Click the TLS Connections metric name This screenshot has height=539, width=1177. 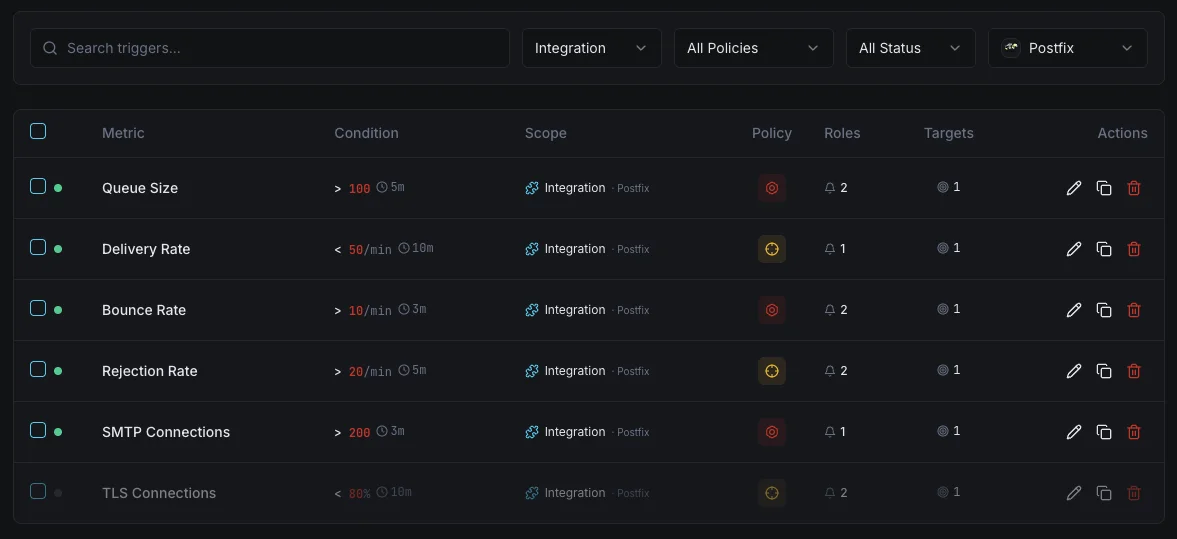(x=159, y=492)
